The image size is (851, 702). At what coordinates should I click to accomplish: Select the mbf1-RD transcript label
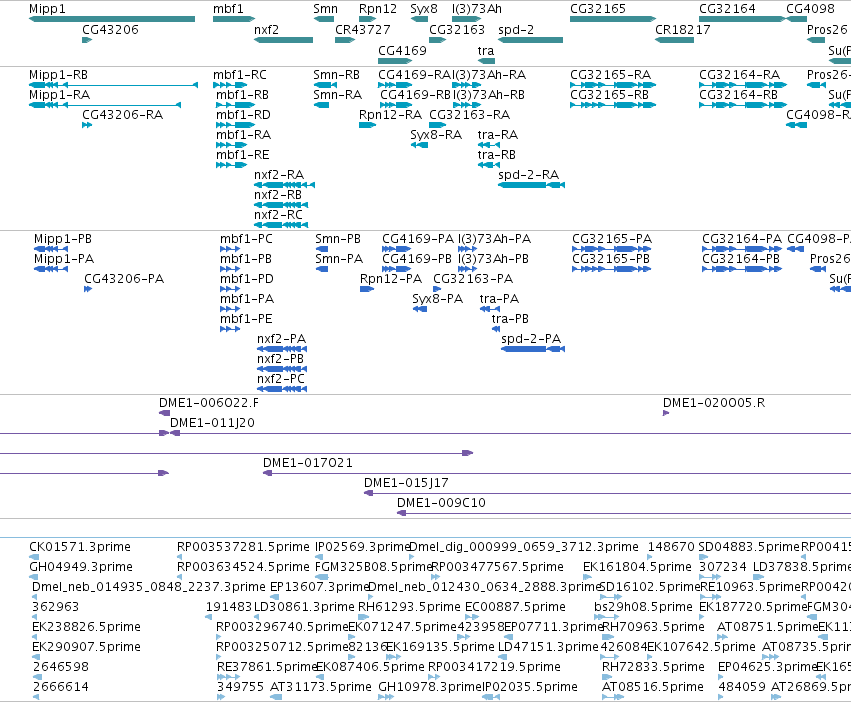tap(243, 115)
